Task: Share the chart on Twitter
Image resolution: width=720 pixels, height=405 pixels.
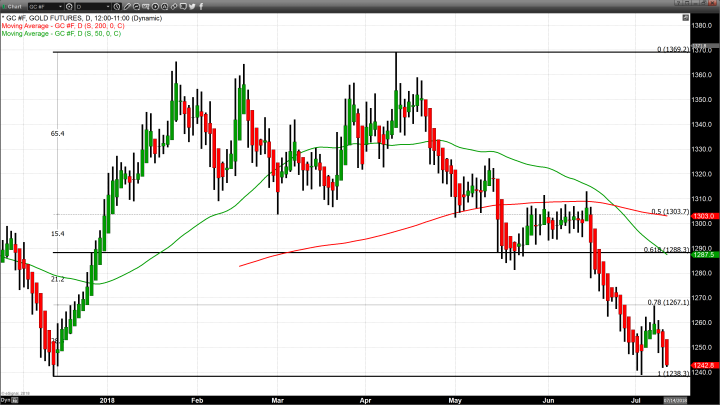Action: [191, 7]
